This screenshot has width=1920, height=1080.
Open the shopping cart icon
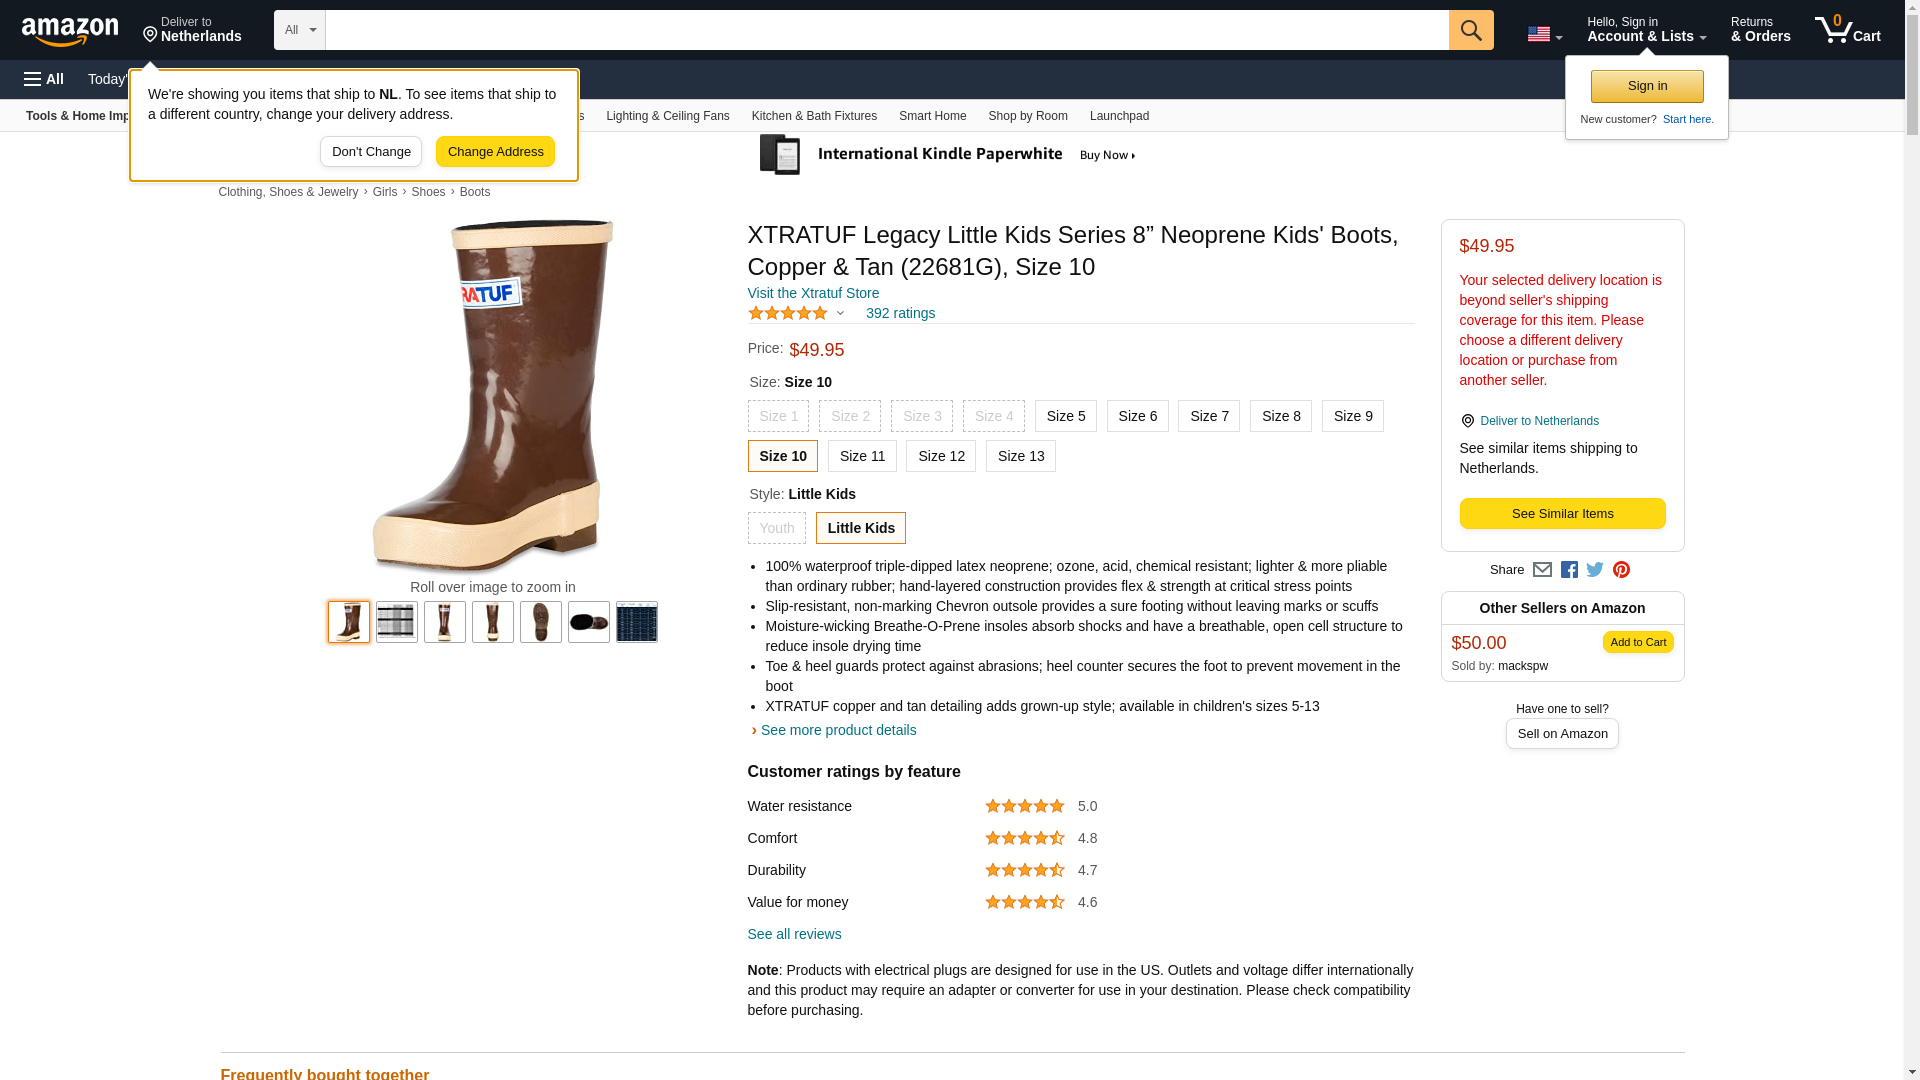point(1847,30)
